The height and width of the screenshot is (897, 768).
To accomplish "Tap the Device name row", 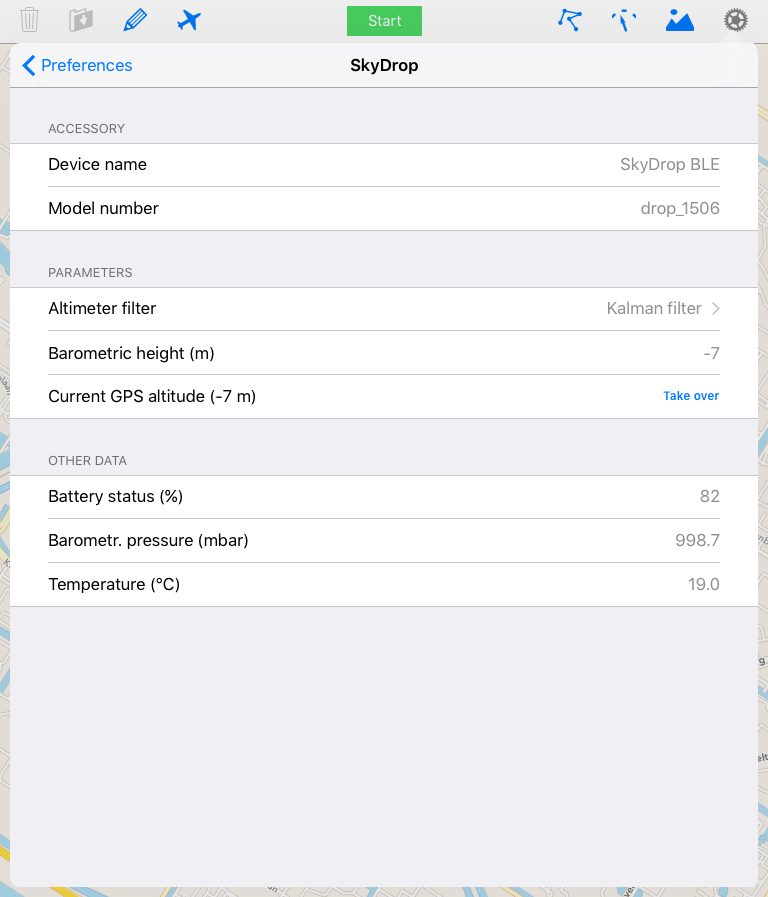I will tap(384, 165).
